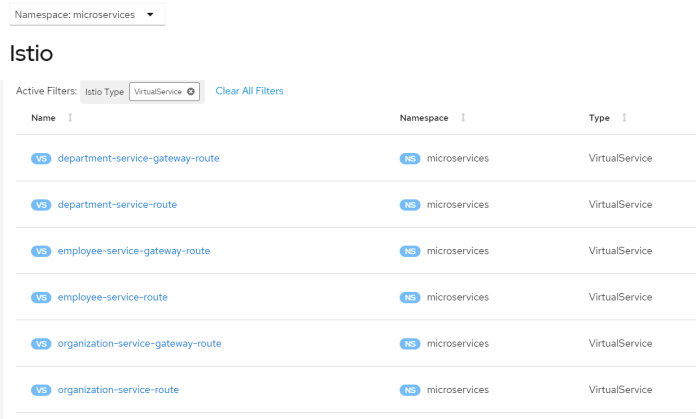Click NS badge in employee-service-gateway-route row
The height and width of the screenshot is (419, 696).
pyautogui.click(x=410, y=251)
